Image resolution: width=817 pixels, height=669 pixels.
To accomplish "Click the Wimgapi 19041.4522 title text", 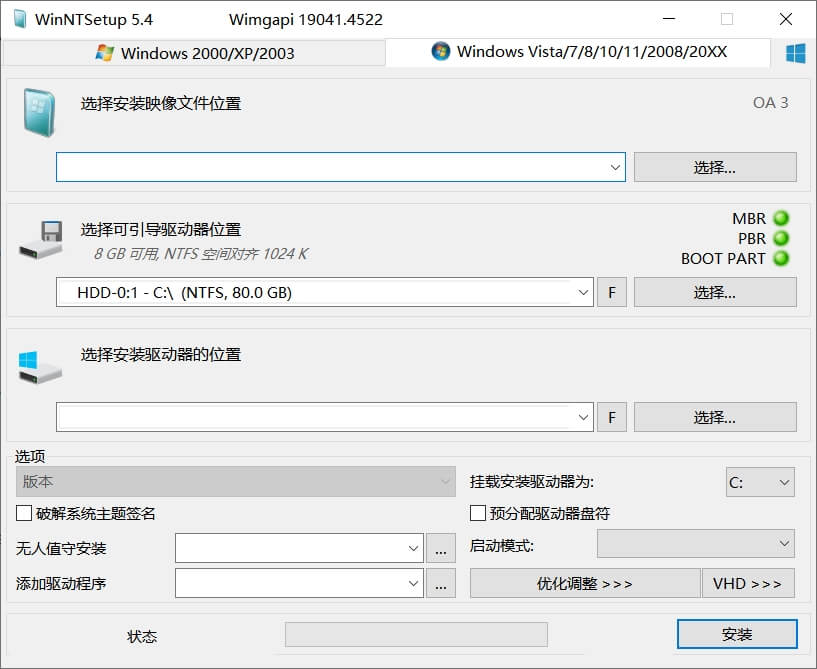I will [306, 20].
